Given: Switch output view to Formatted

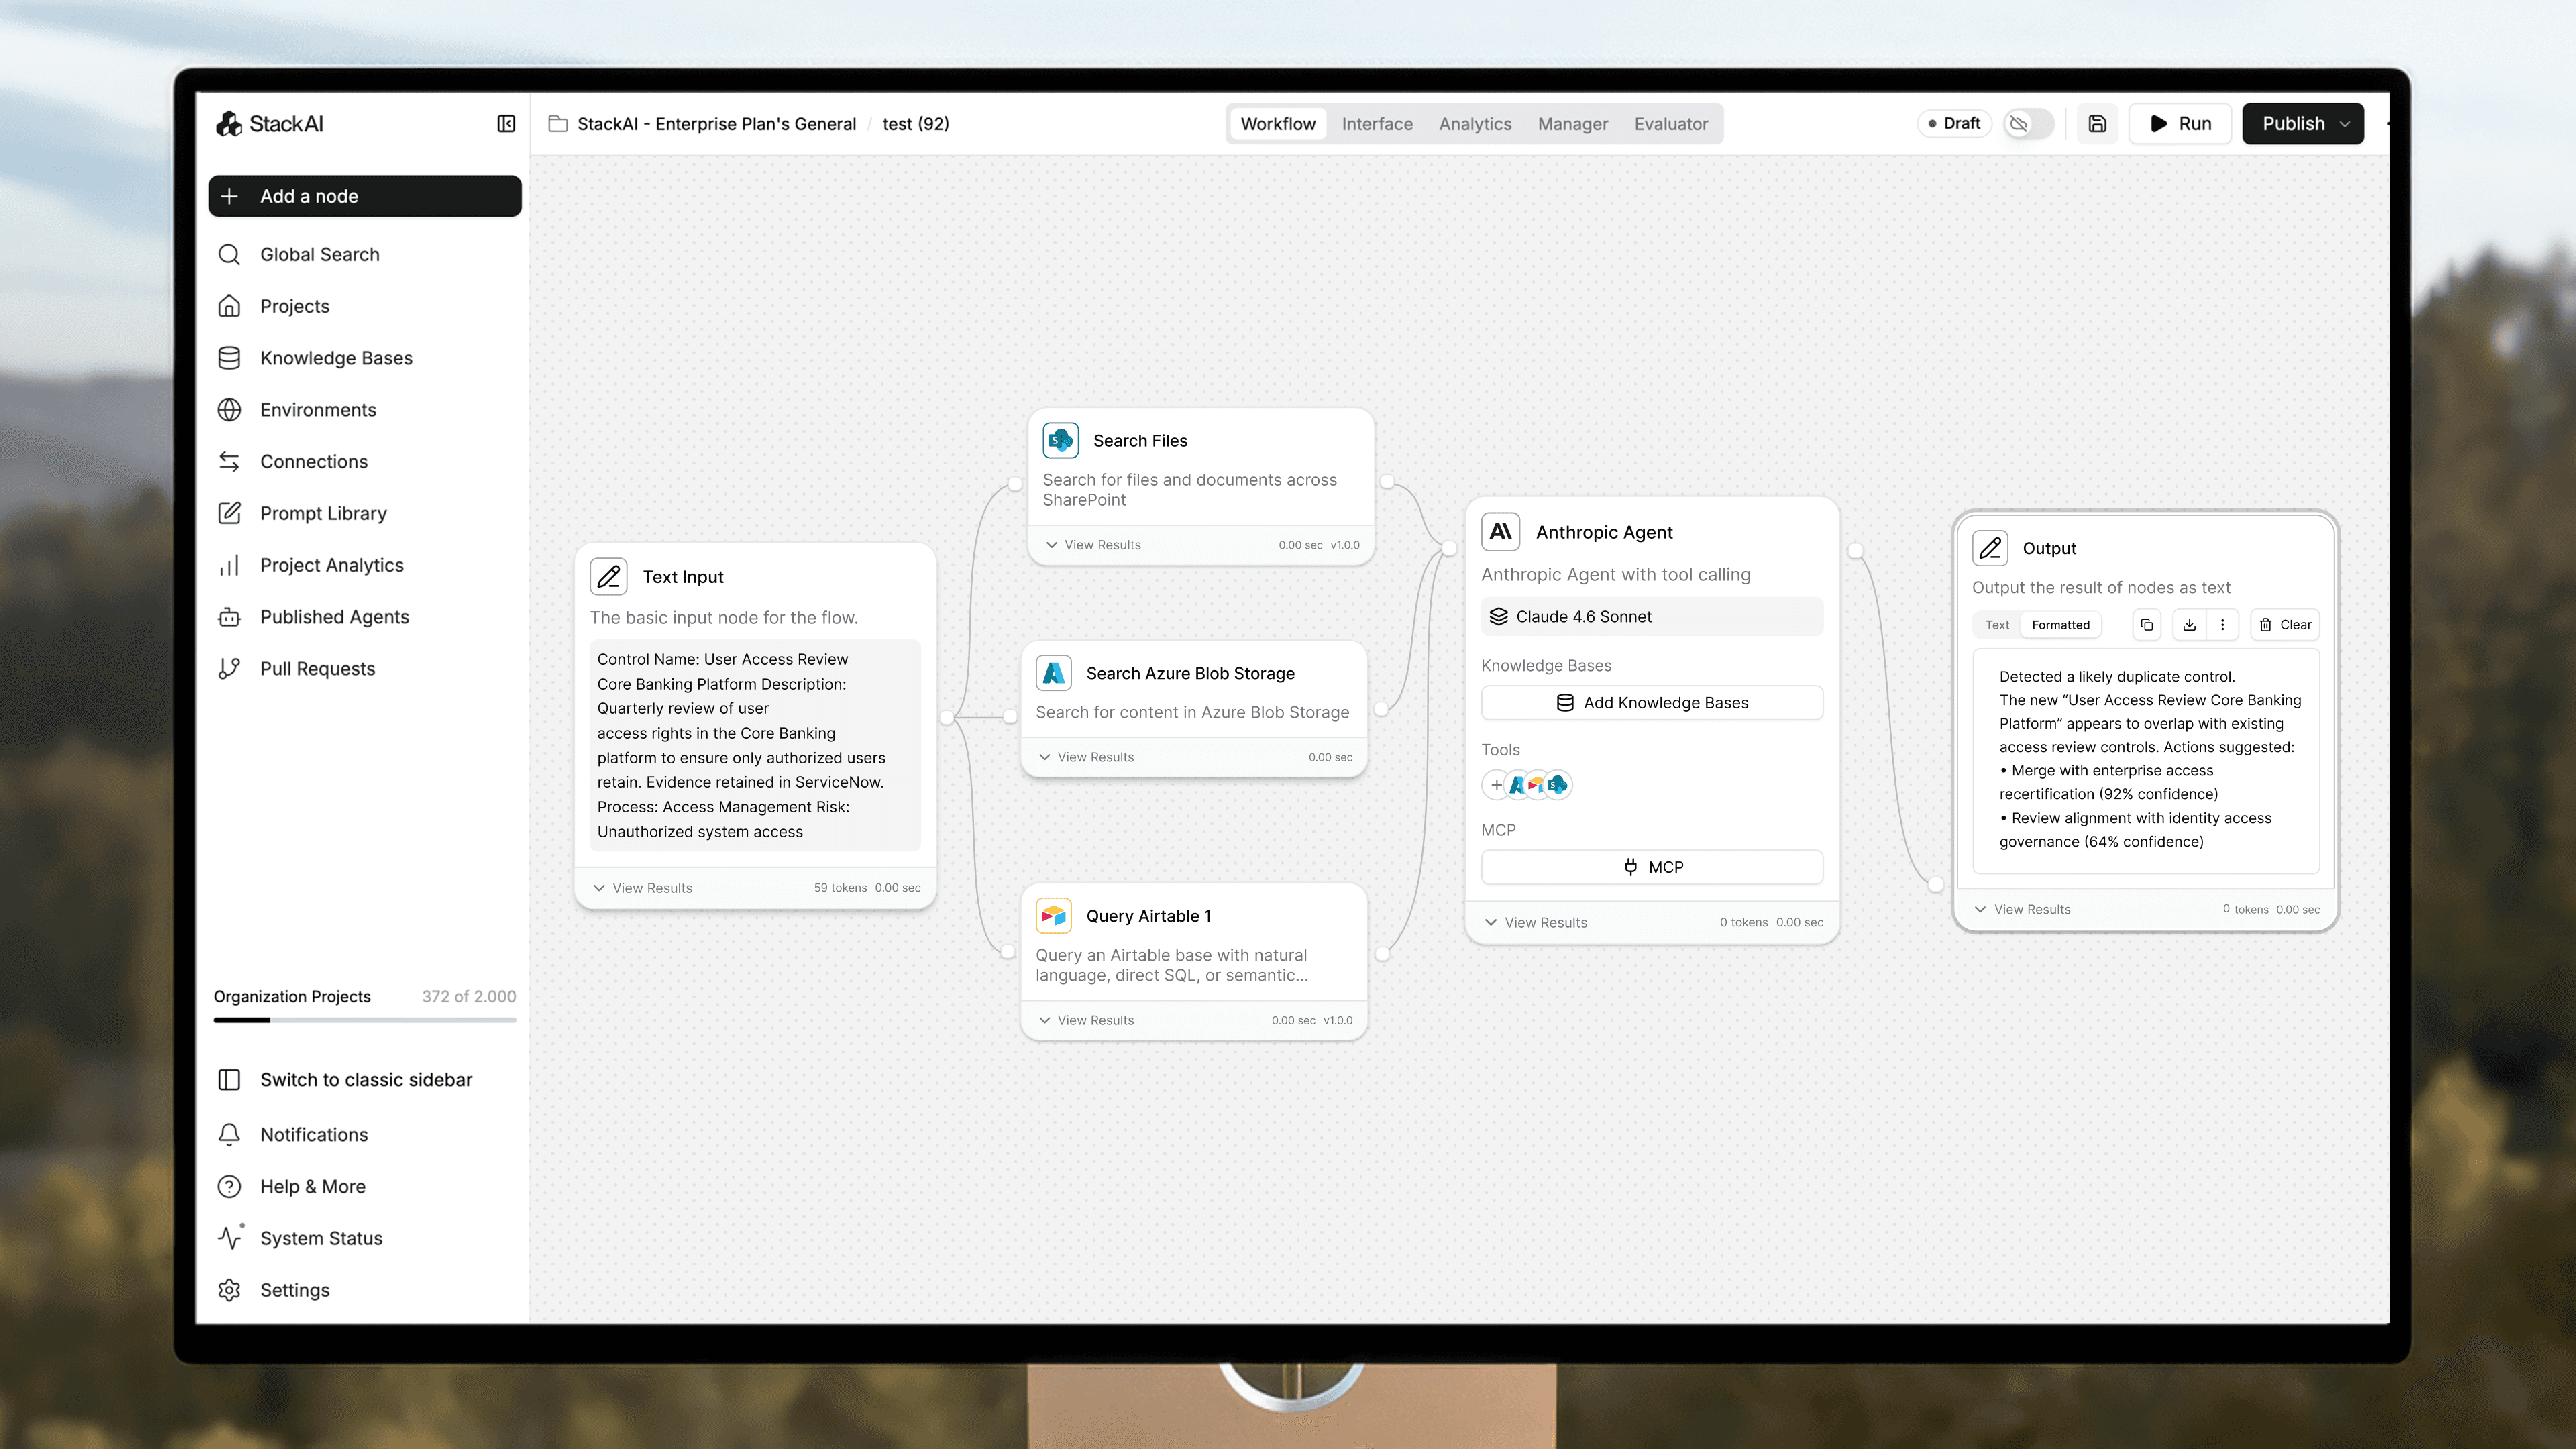Looking at the screenshot, I should point(2060,625).
